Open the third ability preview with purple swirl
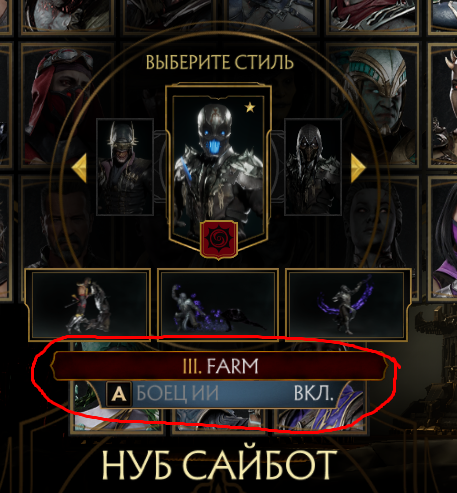Viewport: 457px width, 493px height. pyautogui.click(x=347, y=305)
